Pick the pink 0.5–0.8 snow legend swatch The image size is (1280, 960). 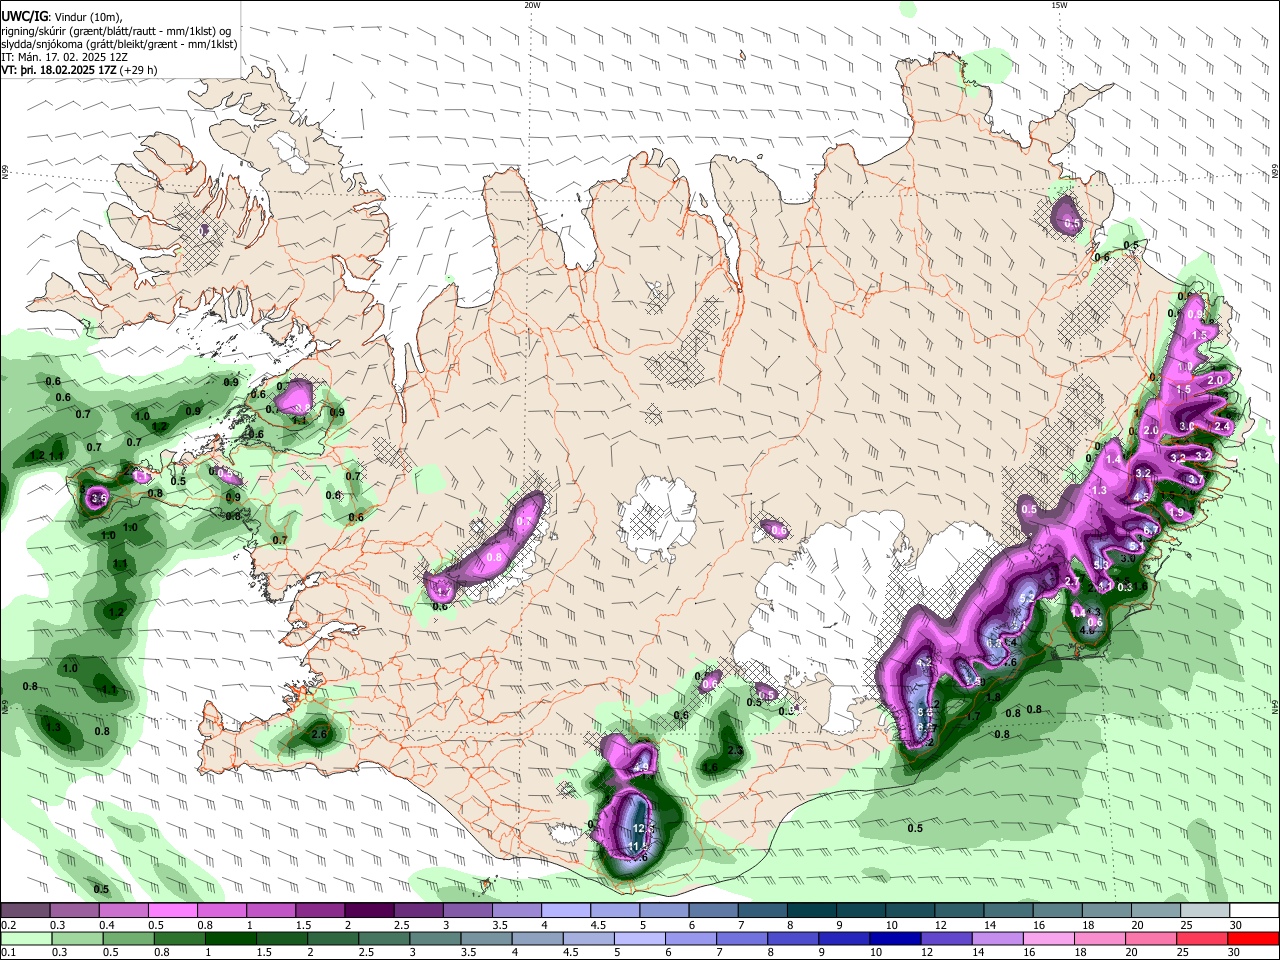point(172,911)
